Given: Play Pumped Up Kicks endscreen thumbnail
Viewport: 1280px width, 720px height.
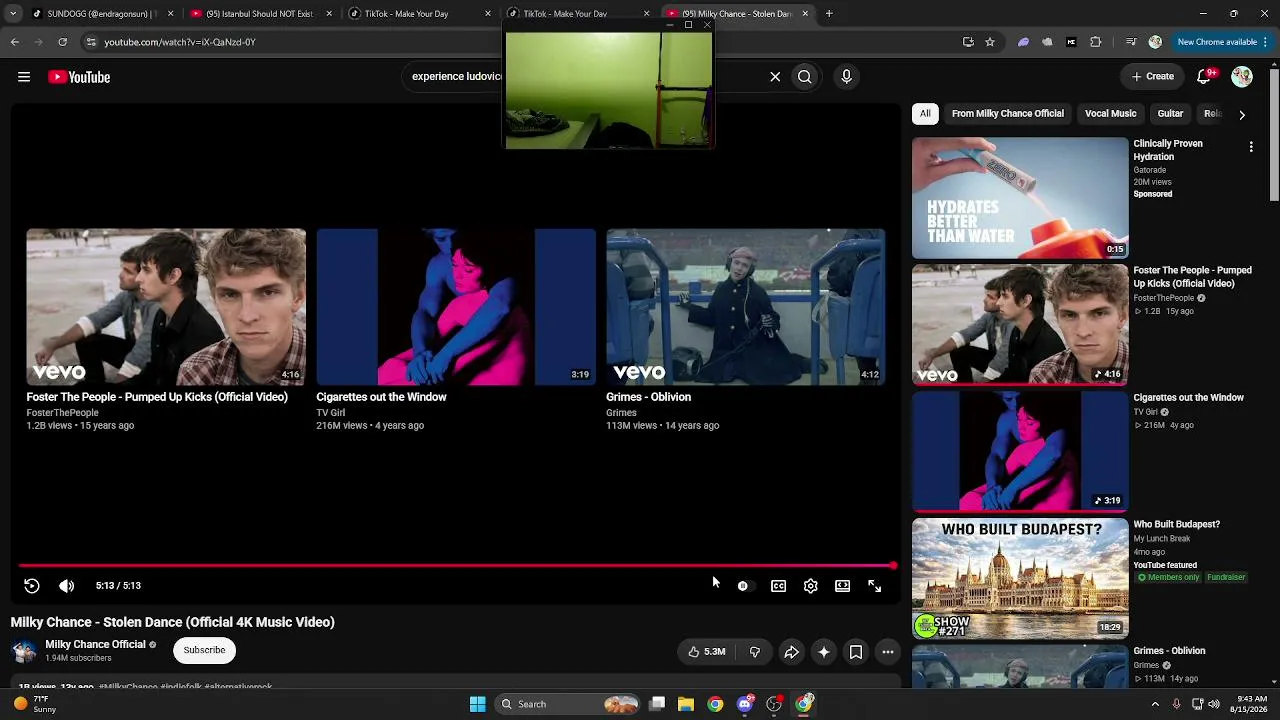Looking at the screenshot, I should point(166,307).
